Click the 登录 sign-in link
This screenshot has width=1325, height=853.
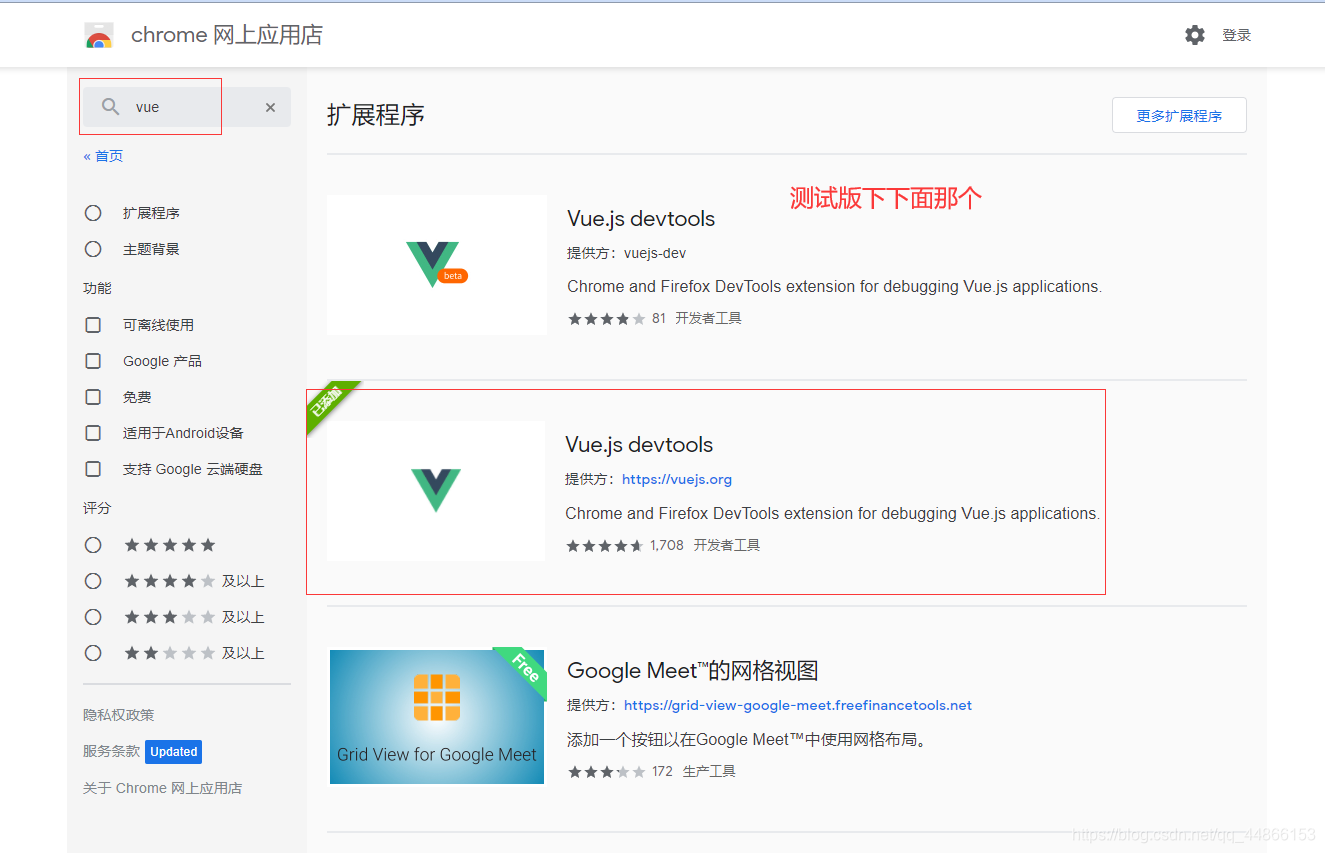click(x=1237, y=35)
